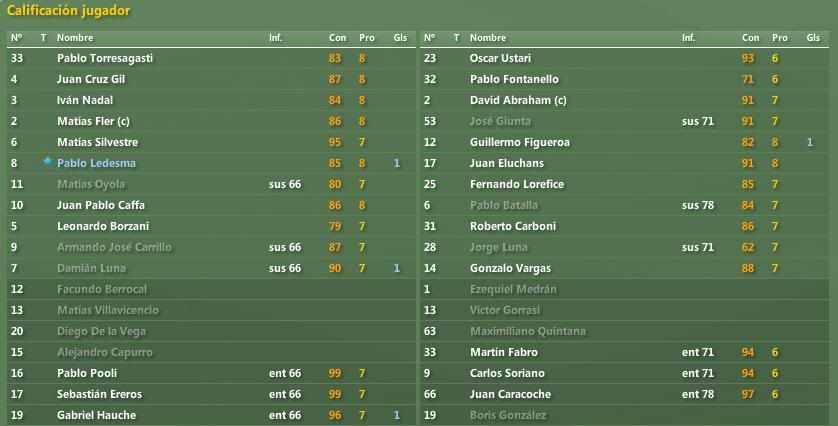The image size is (838, 426).
Task: Select substitute Gabriel Hauche row
Action: pyautogui.click(x=212, y=415)
